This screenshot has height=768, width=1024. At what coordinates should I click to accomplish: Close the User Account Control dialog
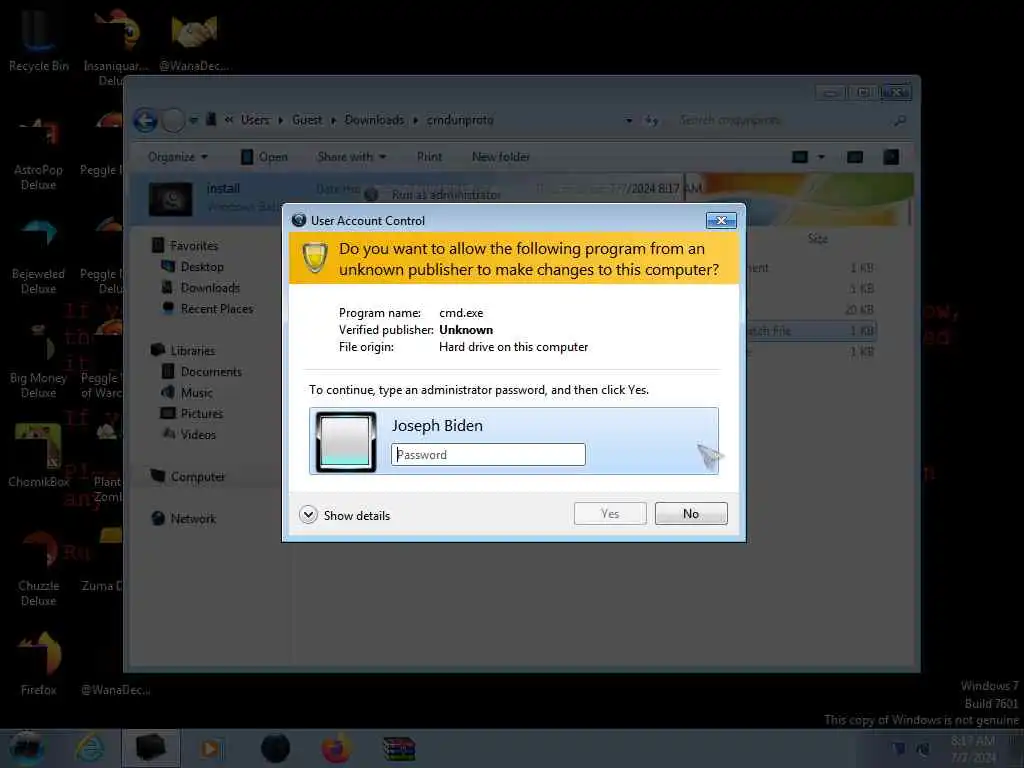coord(721,221)
